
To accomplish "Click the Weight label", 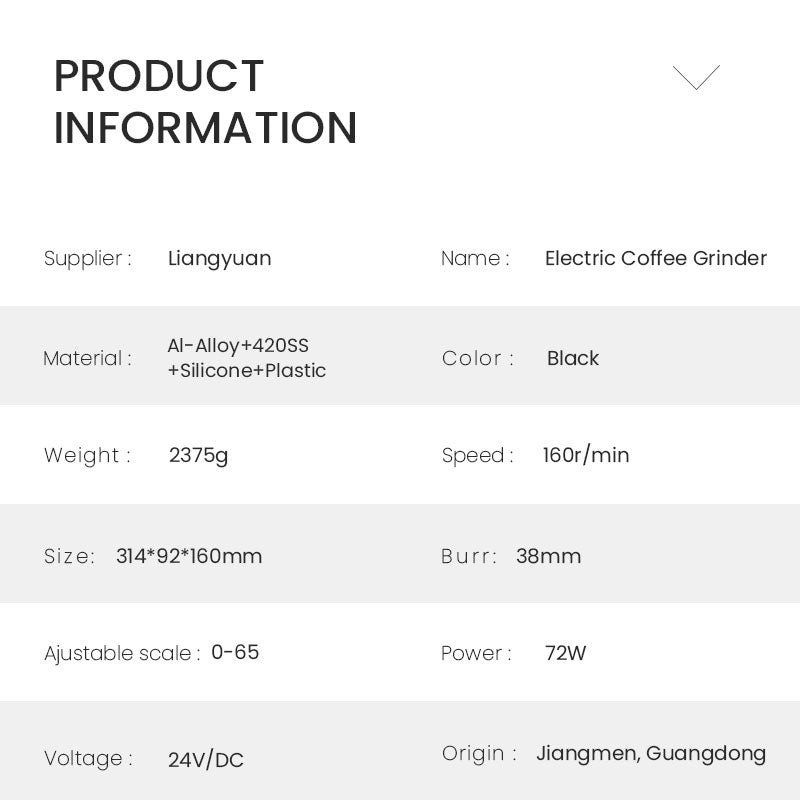I will coord(87,455).
